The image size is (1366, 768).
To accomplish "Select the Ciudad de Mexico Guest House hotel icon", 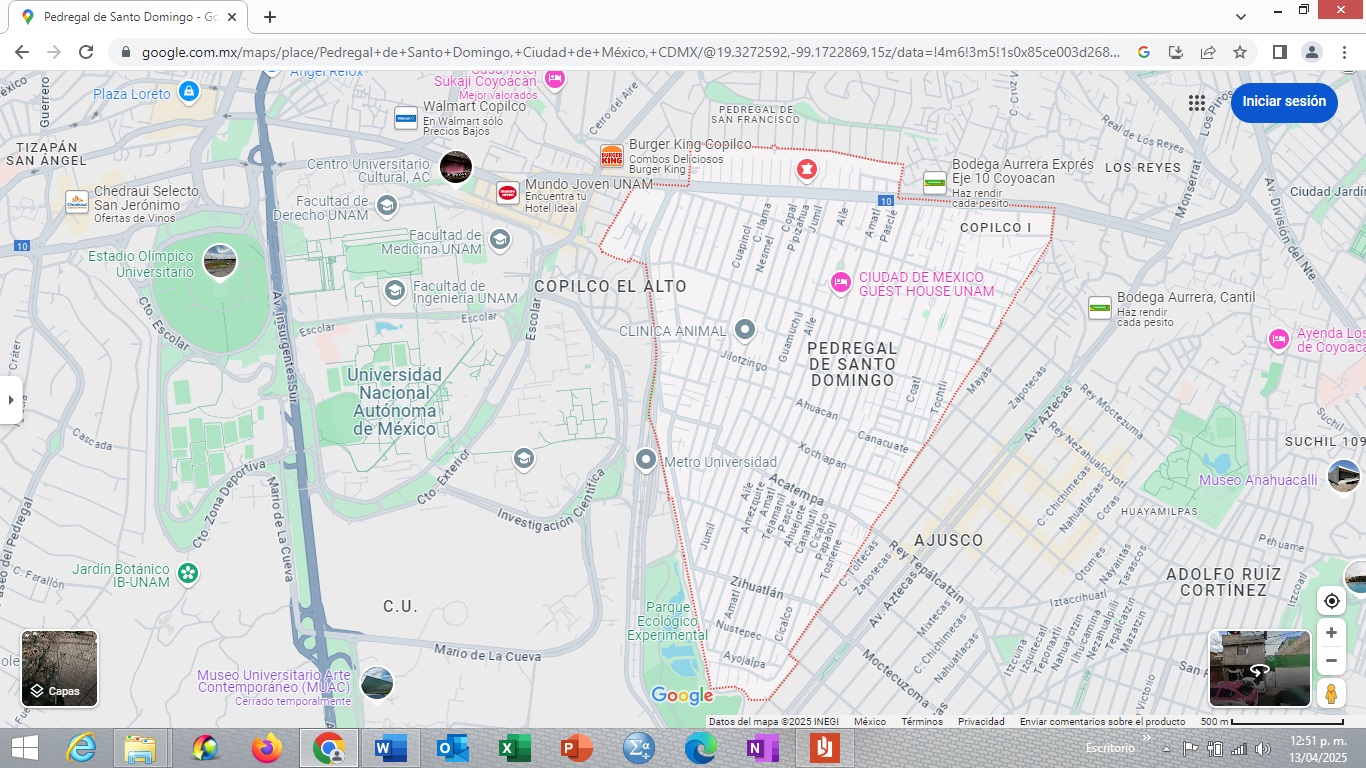I will click(841, 284).
